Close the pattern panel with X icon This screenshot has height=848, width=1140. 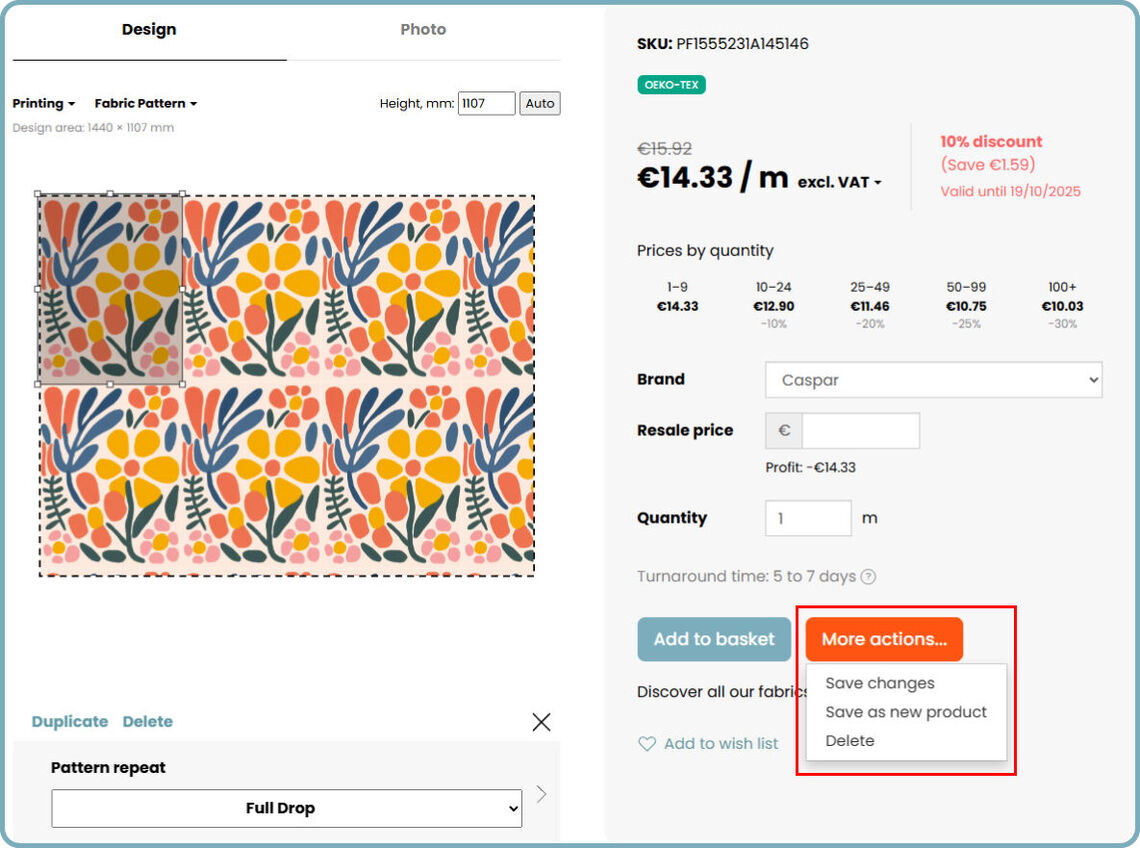pos(541,722)
